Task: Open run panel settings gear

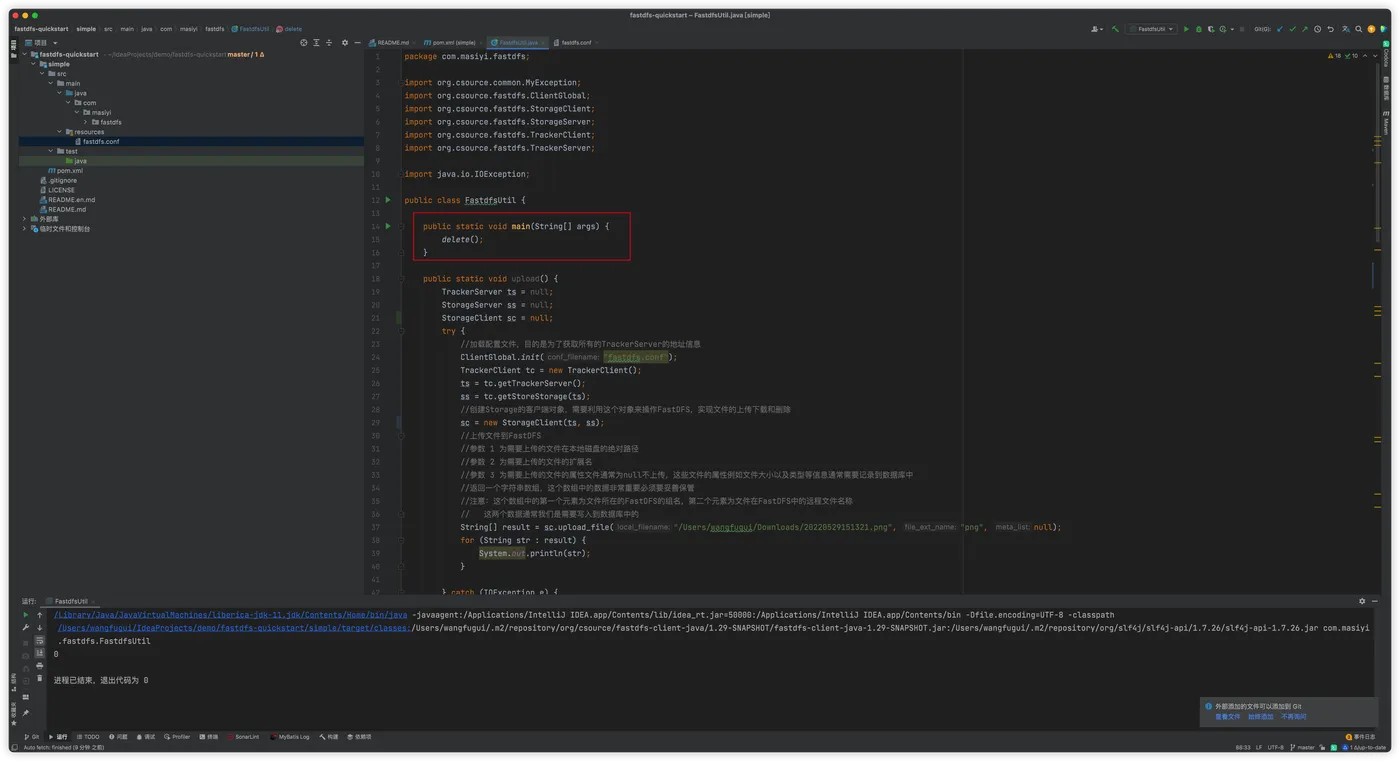Action: 1362,601
